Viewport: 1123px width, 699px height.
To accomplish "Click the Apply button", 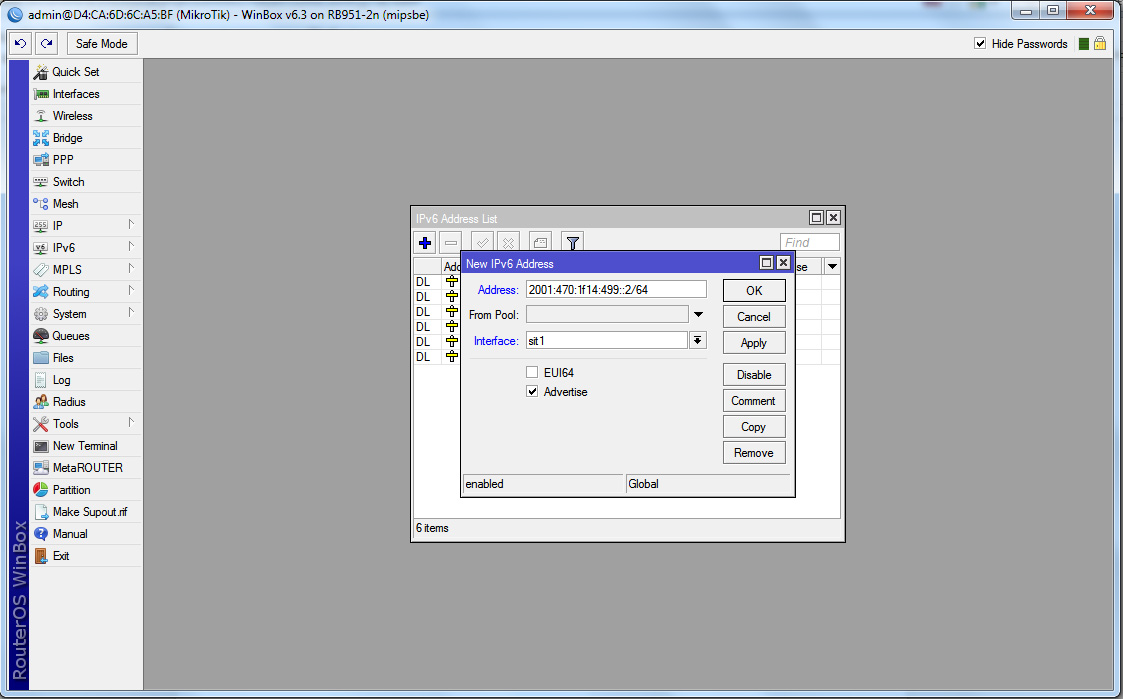I will [753, 343].
